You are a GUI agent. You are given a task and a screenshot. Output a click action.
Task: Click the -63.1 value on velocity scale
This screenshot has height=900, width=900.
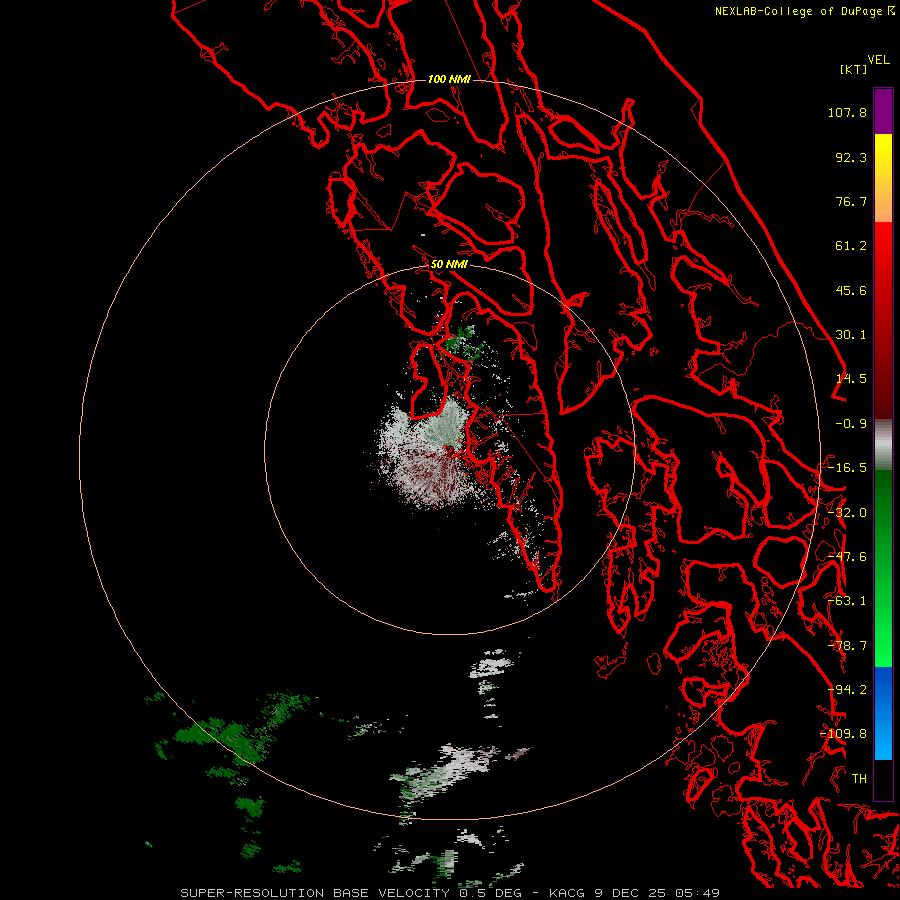[x=847, y=601]
